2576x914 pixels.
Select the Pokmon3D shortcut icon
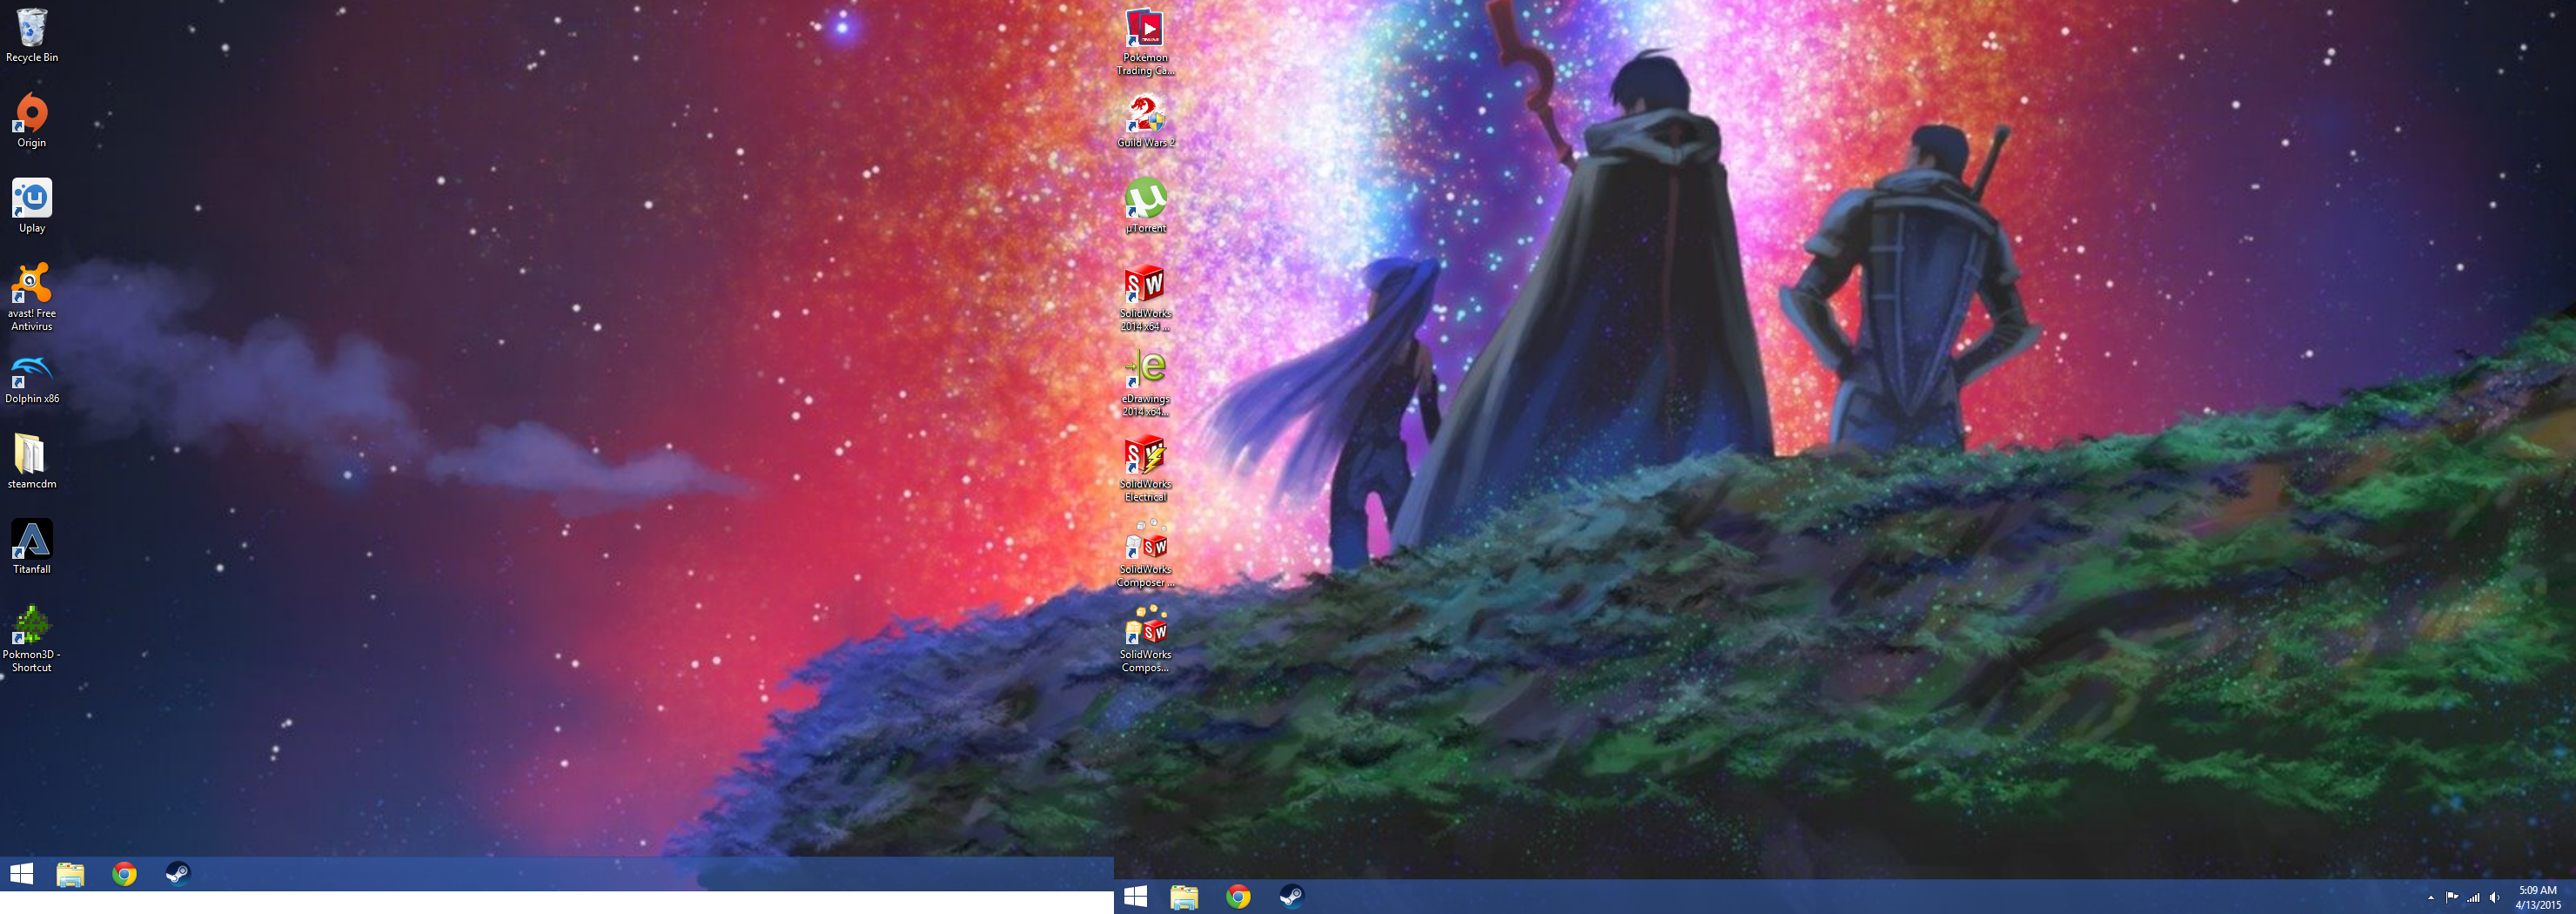click(31, 638)
